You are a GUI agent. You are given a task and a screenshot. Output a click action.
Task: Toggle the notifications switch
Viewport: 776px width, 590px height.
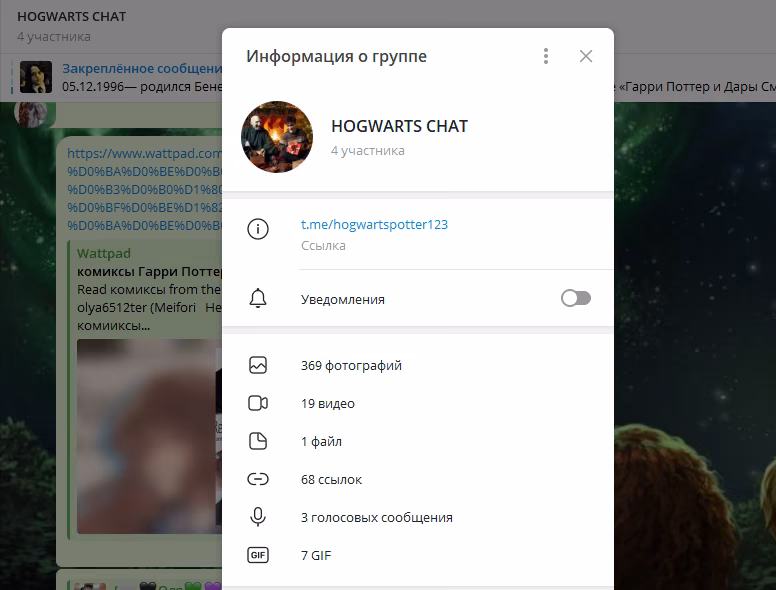pyautogui.click(x=576, y=298)
